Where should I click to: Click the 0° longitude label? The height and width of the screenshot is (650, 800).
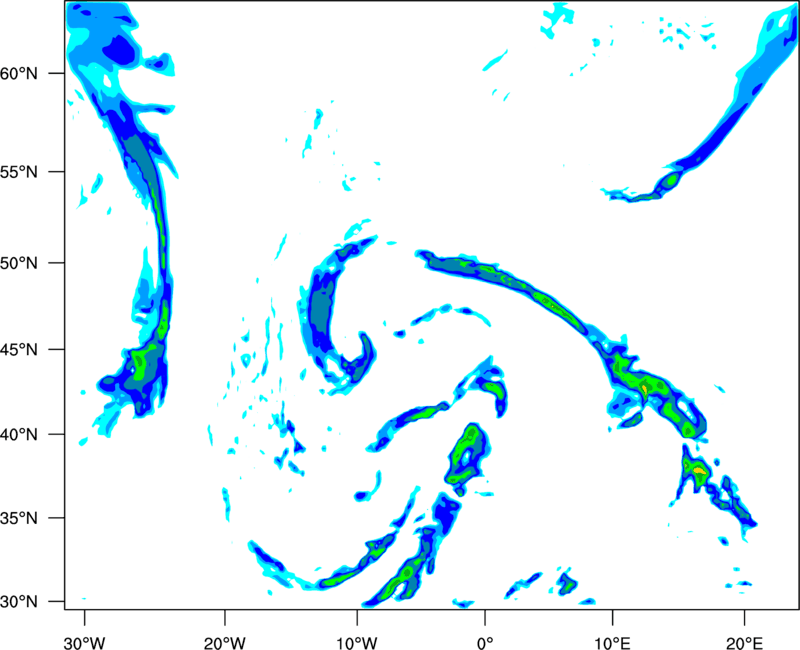point(485,643)
